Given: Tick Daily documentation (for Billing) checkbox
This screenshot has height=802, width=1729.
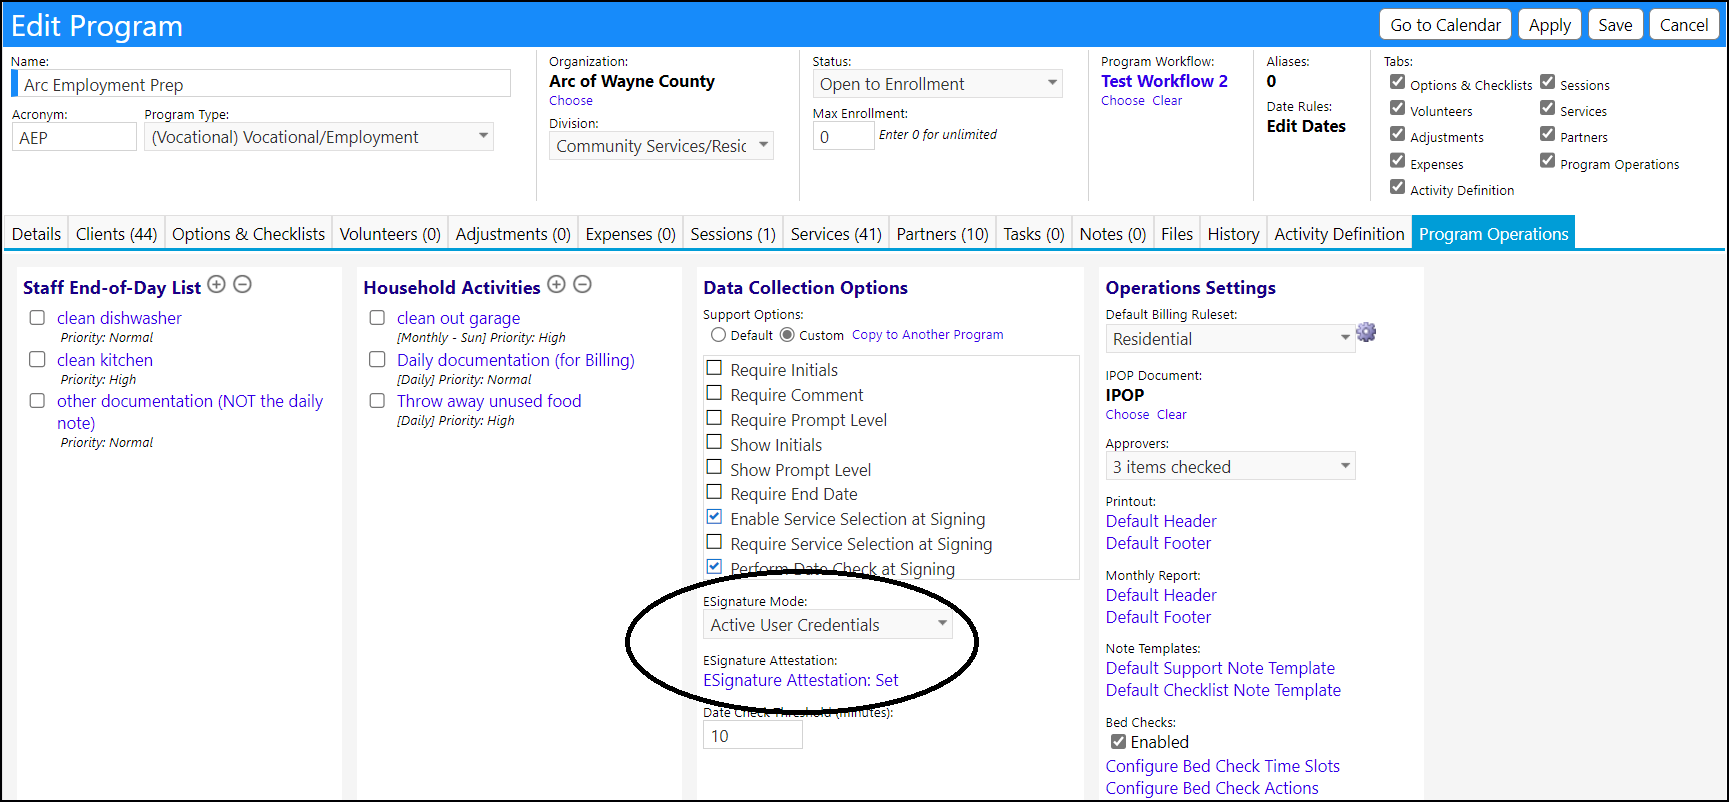Looking at the screenshot, I should (377, 359).
